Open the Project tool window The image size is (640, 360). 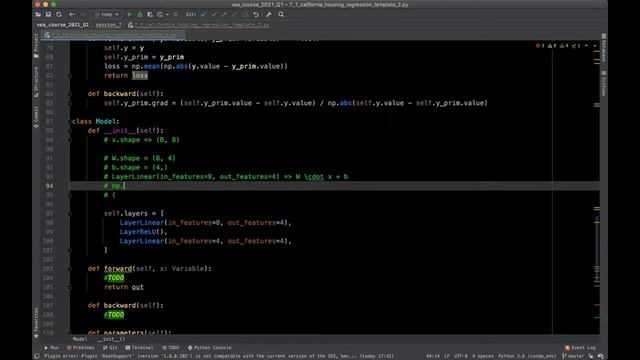click(36, 45)
